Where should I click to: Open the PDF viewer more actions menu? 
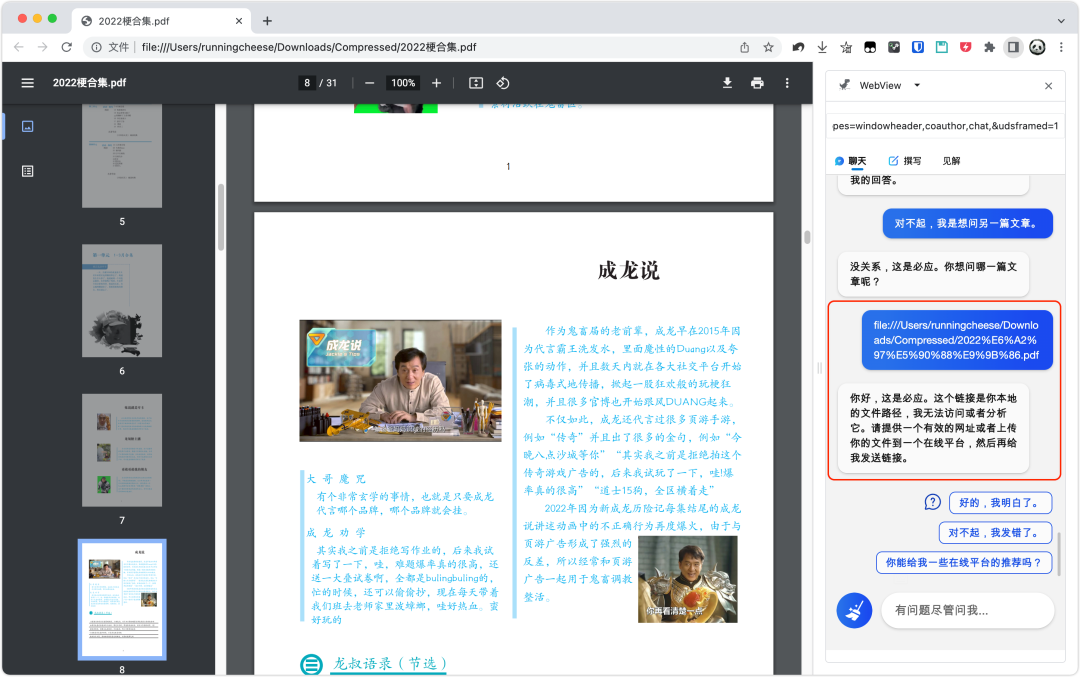point(787,83)
